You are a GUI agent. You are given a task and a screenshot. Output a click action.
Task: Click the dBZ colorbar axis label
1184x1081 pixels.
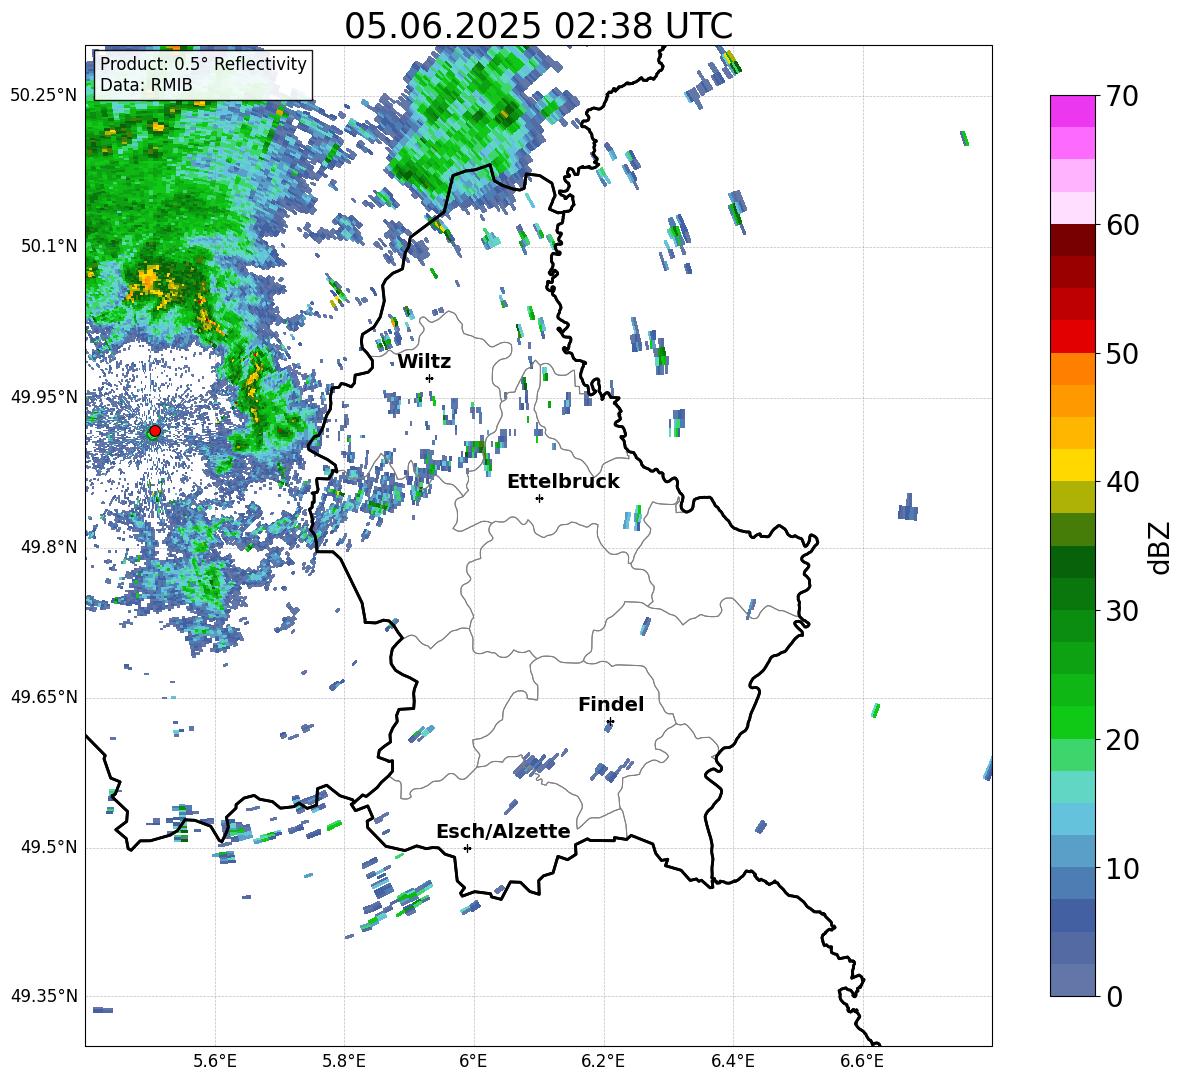click(1158, 547)
